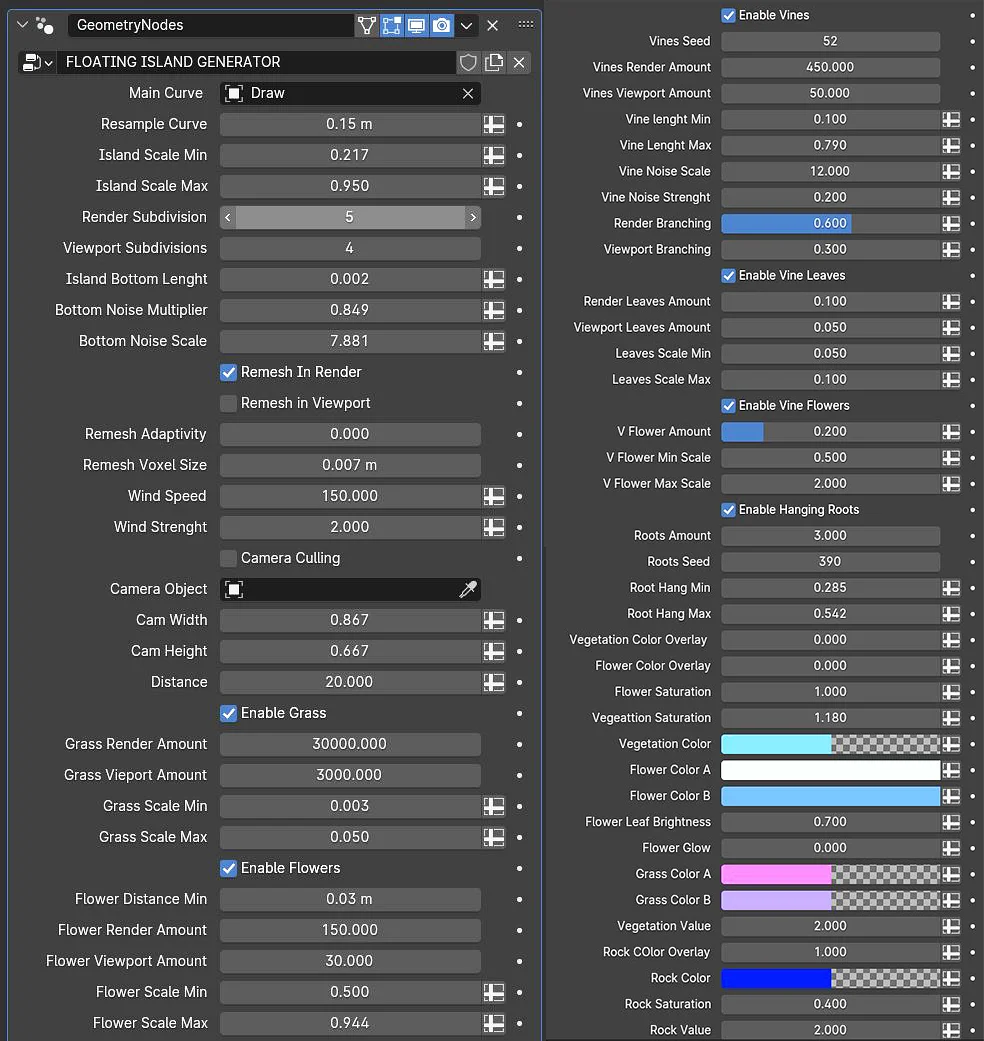Click the fake user shield icon
Image resolution: width=984 pixels, height=1041 pixels.
click(468, 62)
